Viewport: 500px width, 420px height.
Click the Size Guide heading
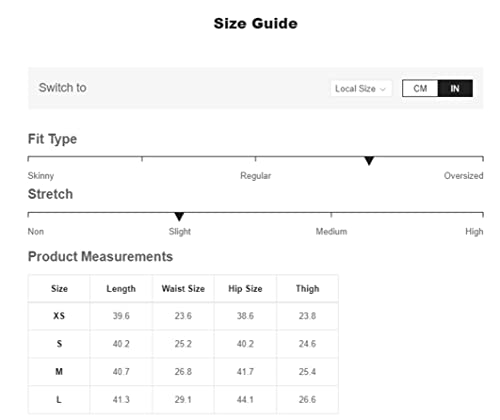[x=256, y=24]
